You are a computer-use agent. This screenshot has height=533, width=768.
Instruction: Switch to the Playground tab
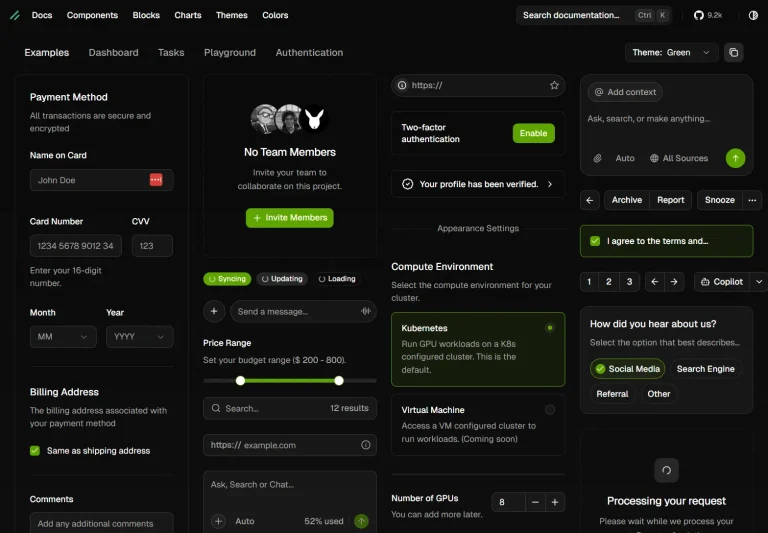(x=230, y=52)
